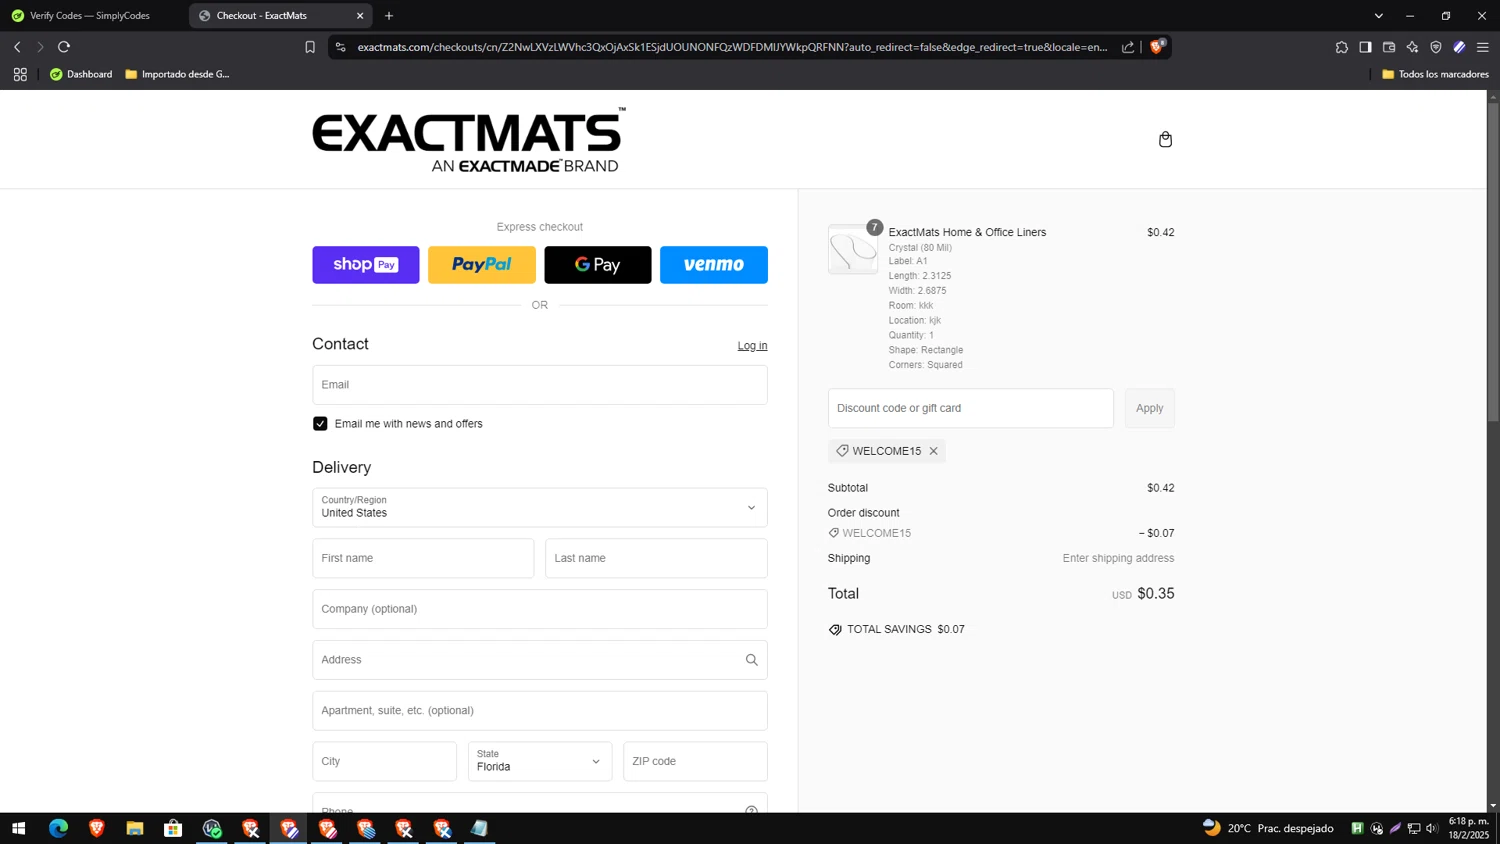This screenshot has height=844, width=1500.
Task: Click the browser reload icon
Action: 64,47
